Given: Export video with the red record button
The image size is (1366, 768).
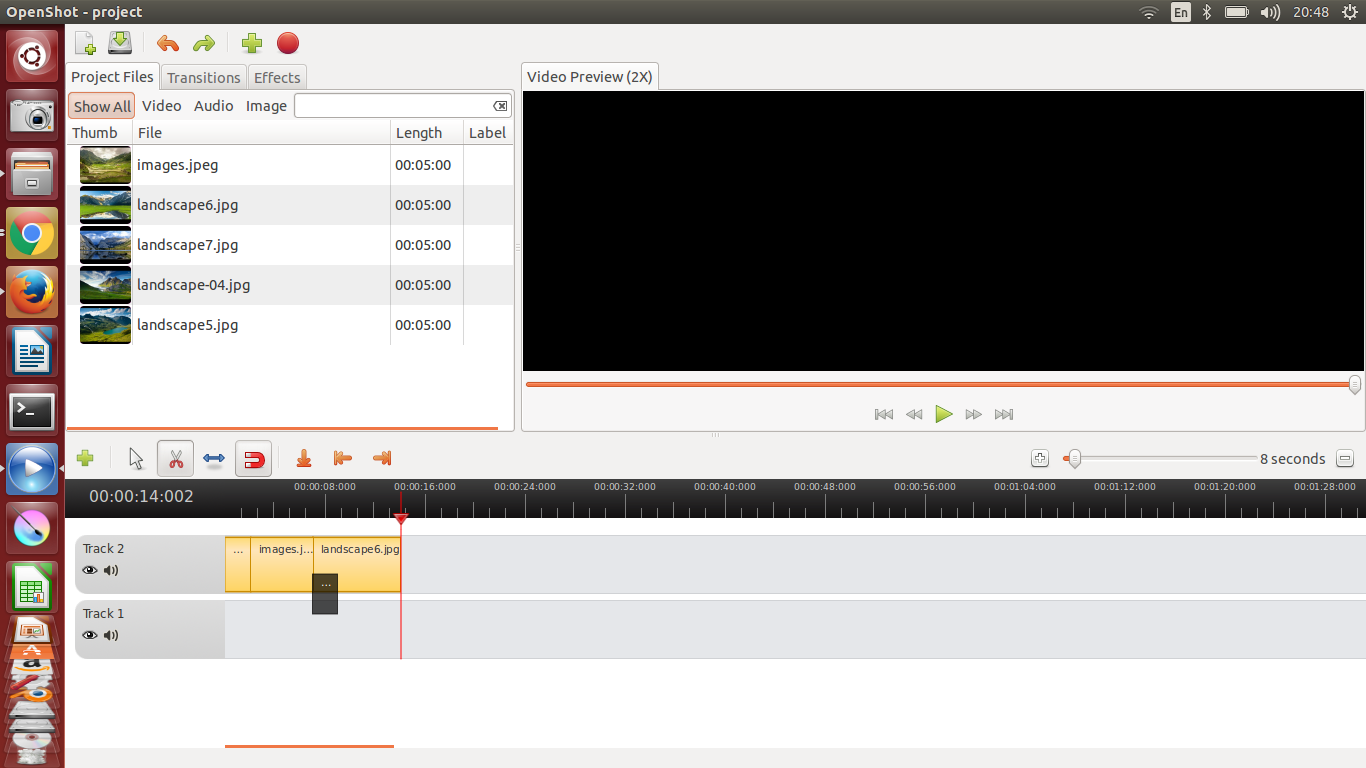Looking at the screenshot, I should point(288,43).
